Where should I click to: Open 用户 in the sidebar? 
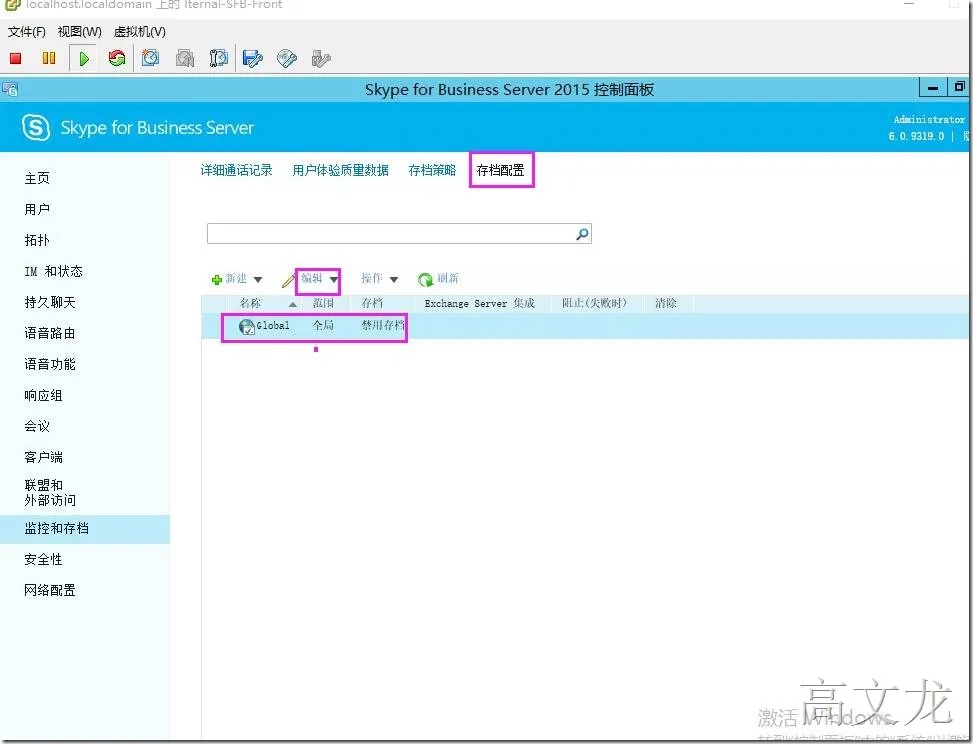37,210
